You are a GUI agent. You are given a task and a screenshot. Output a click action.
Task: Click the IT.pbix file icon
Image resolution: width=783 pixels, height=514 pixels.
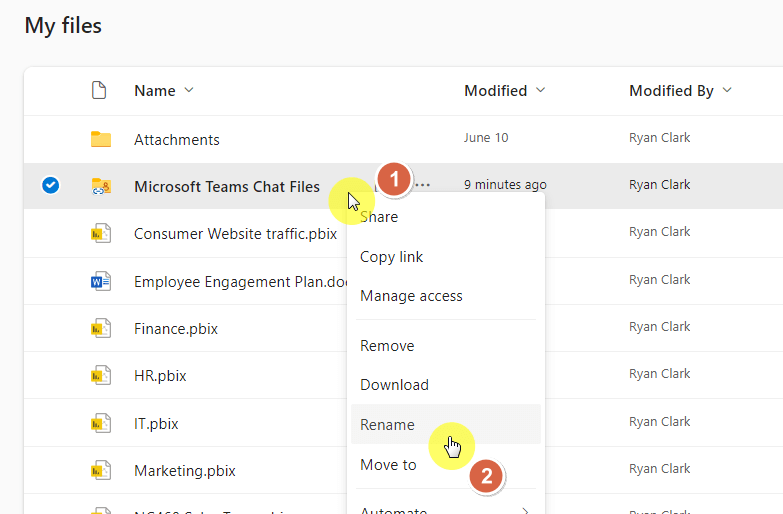click(x=101, y=423)
